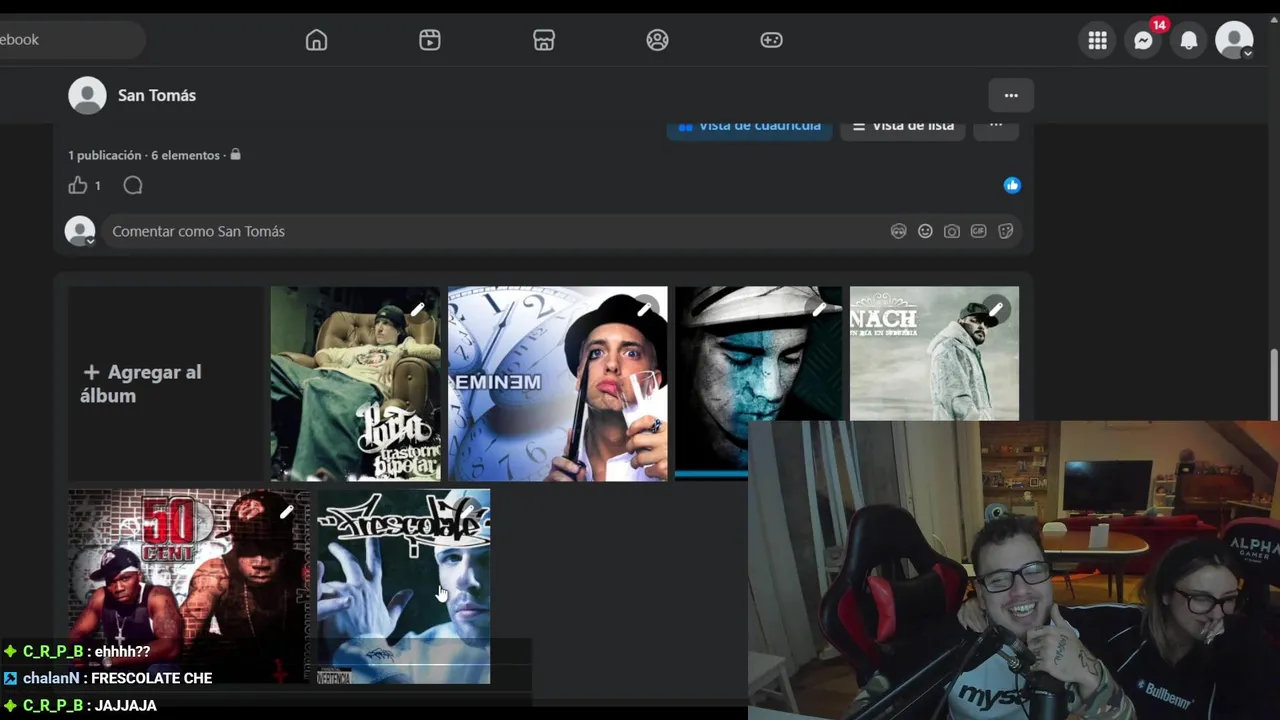Click chat message 'JAJJAJA' by C_R_P_B

(124, 706)
